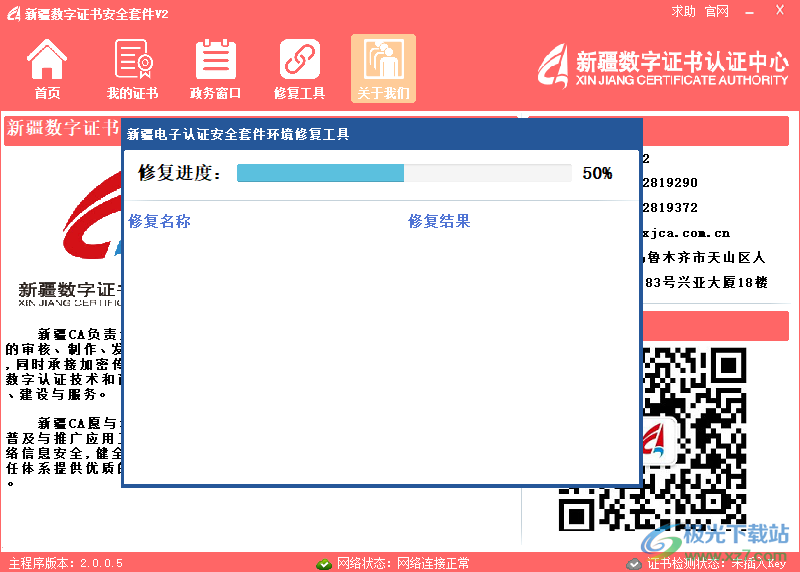Click 主程序版本: 2.0.0.5 text

tap(66, 563)
